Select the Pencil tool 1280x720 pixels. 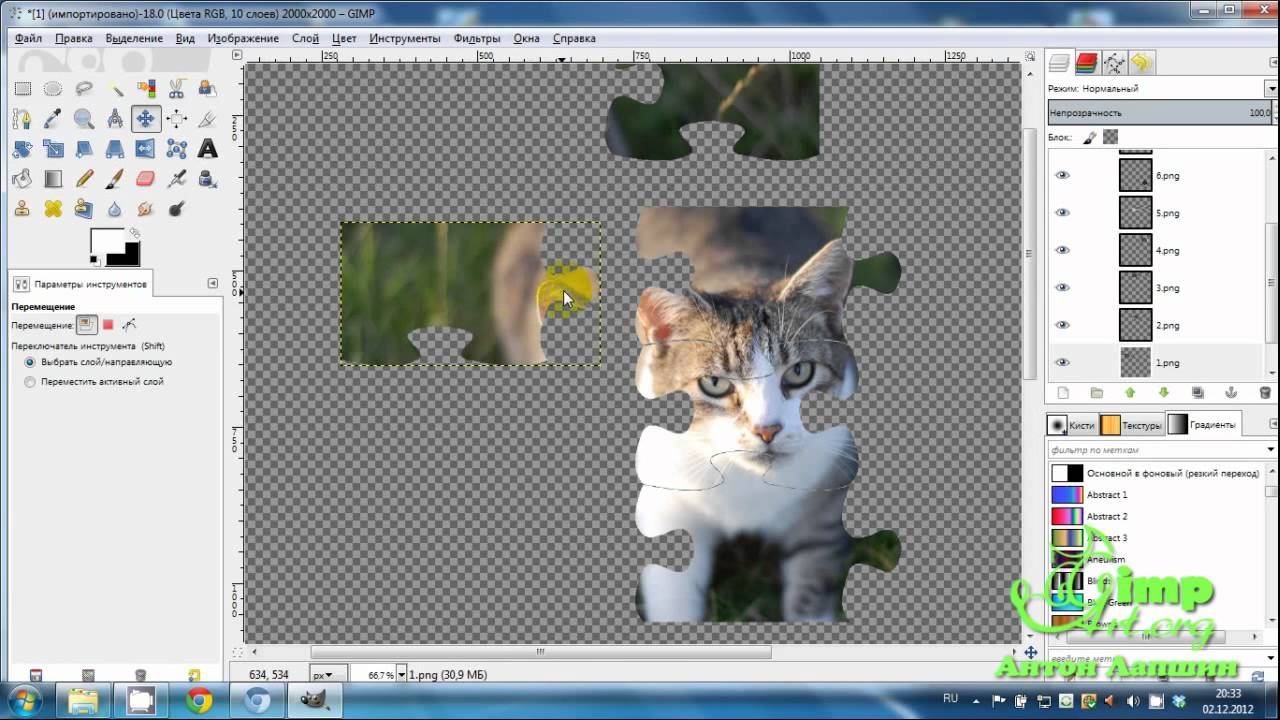coord(84,179)
